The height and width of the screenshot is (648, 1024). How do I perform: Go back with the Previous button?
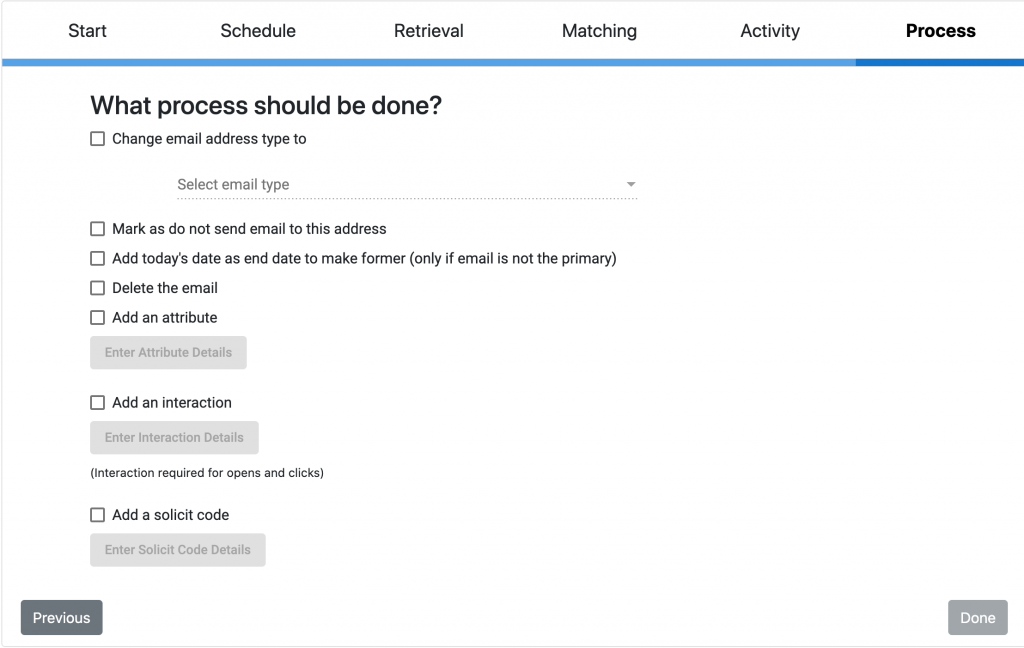pyautogui.click(x=61, y=618)
